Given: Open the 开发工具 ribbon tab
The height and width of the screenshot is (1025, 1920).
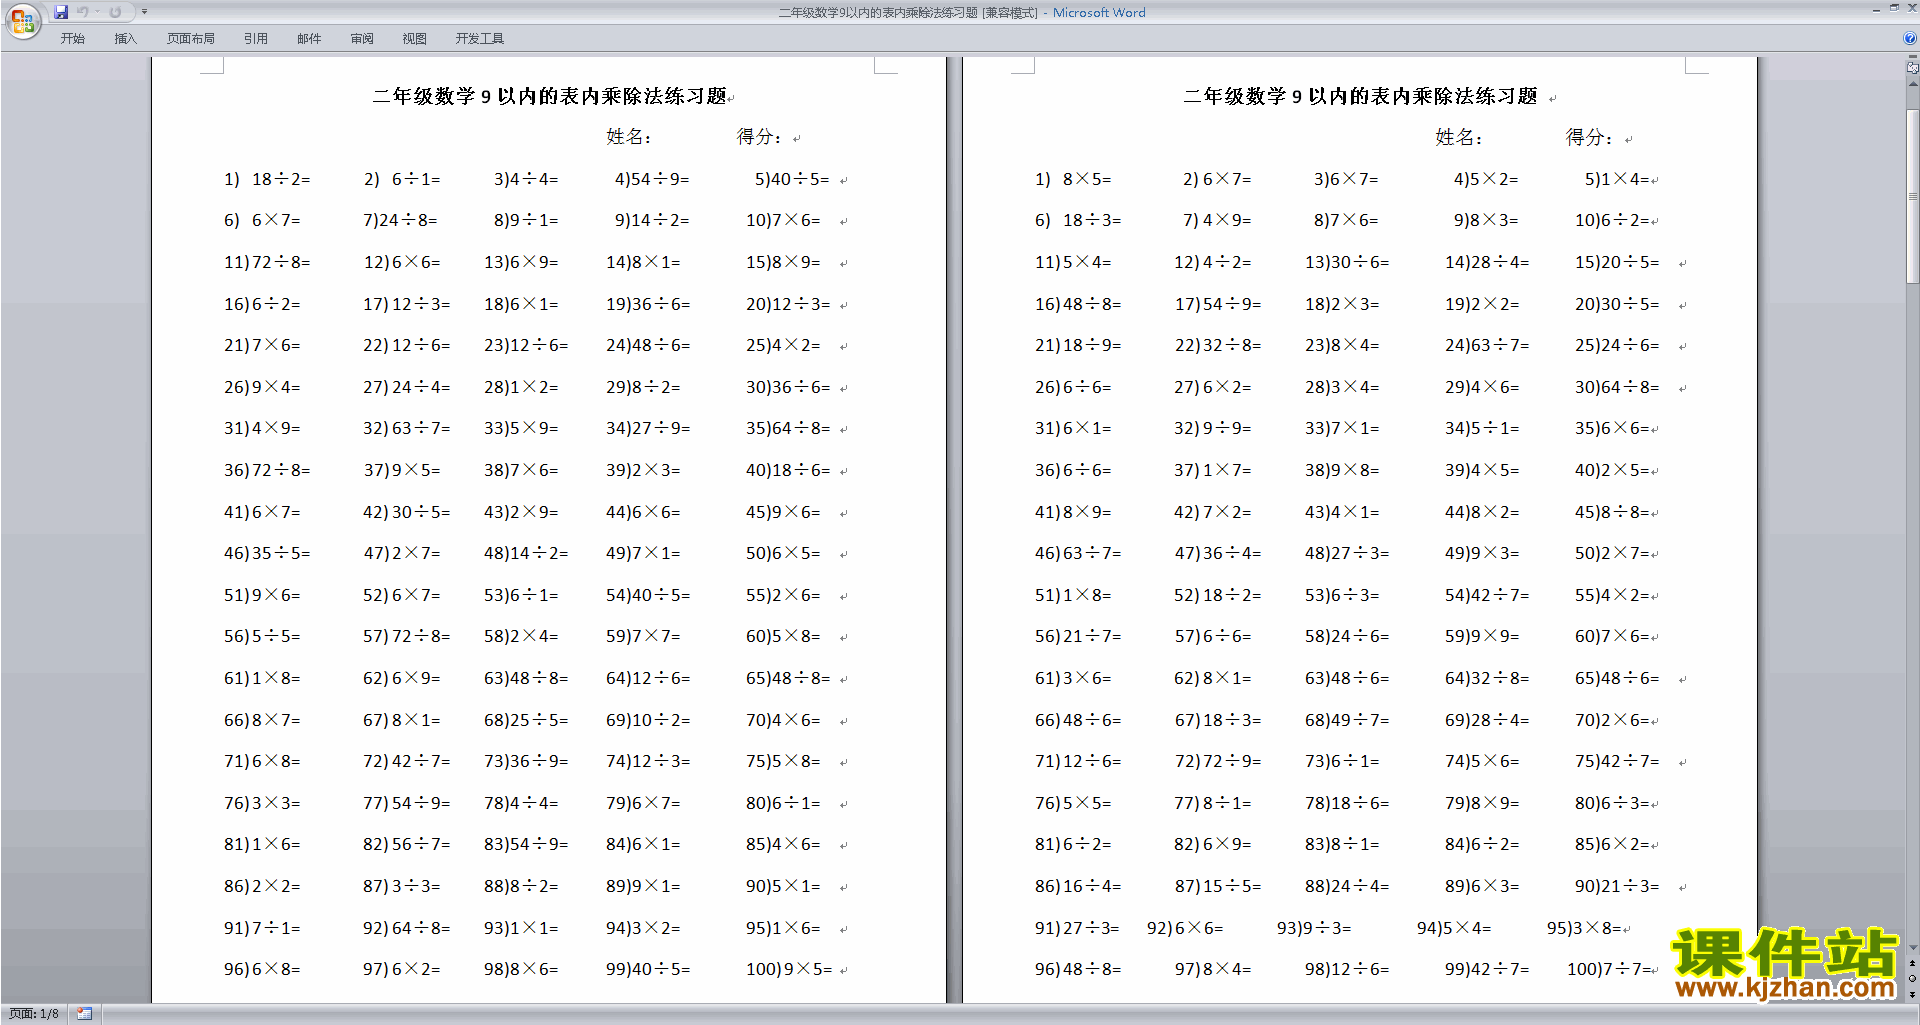Looking at the screenshot, I should pos(479,39).
